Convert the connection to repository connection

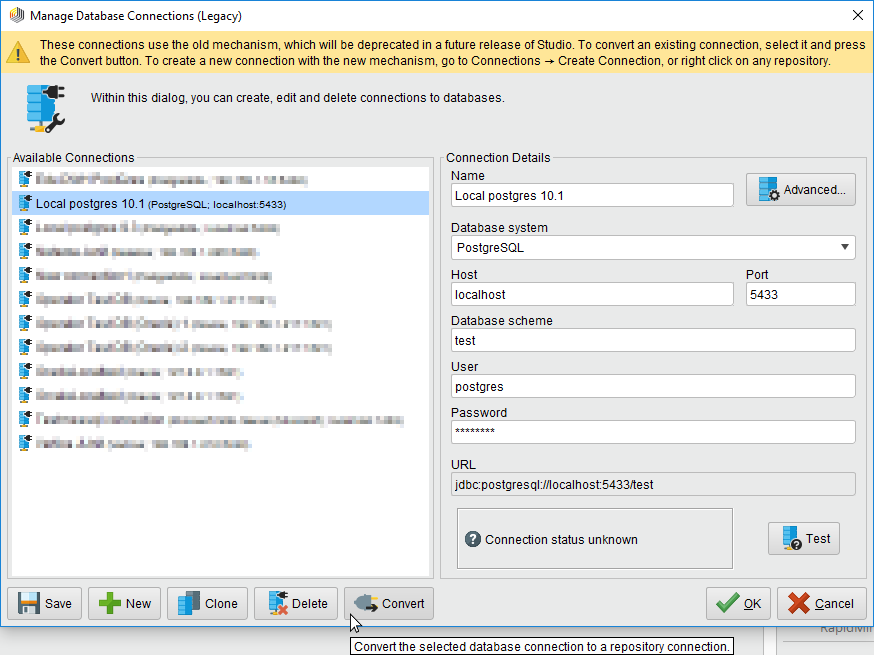[389, 603]
